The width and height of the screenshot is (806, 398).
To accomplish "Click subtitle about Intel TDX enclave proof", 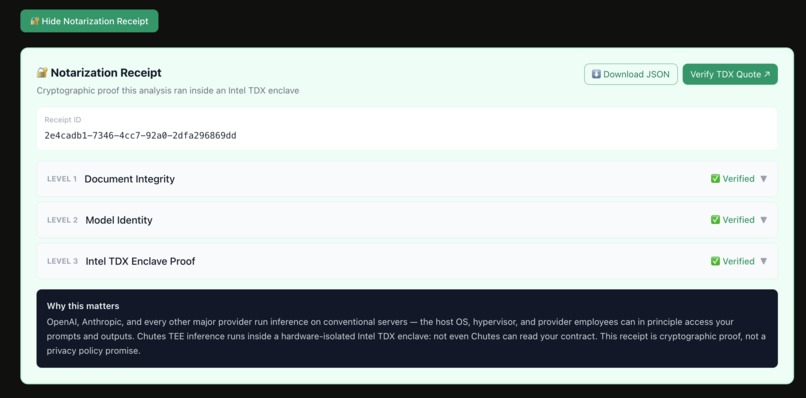I will tap(168, 91).
